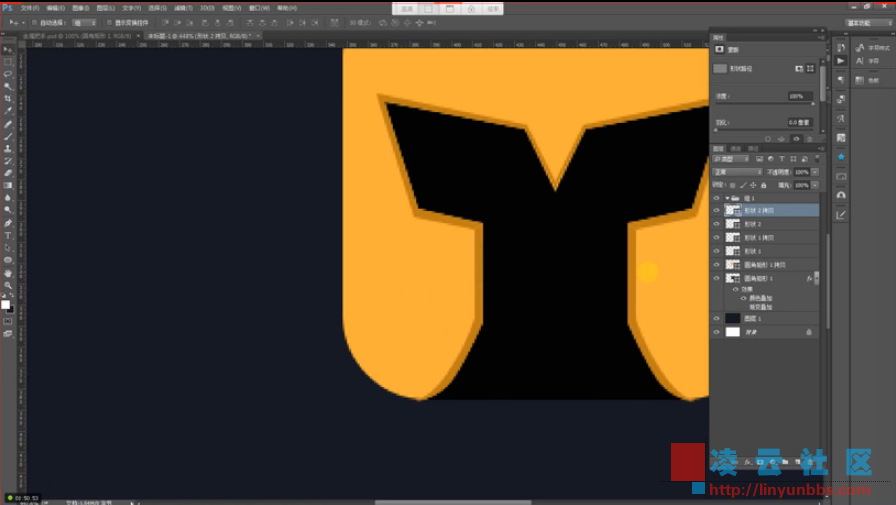The width and height of the screenshot is (896, 505).
Task: Select the Lasso tool
Action: 8,74
